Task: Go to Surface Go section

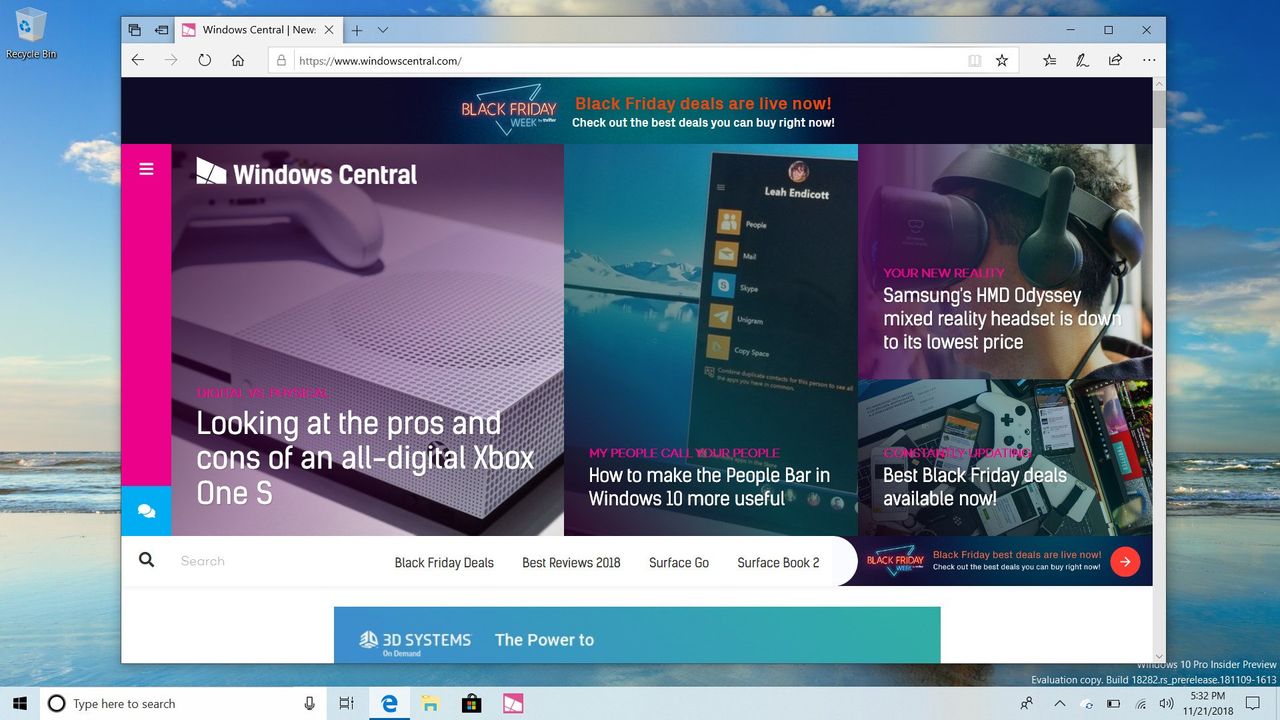Action: [679, 562]
